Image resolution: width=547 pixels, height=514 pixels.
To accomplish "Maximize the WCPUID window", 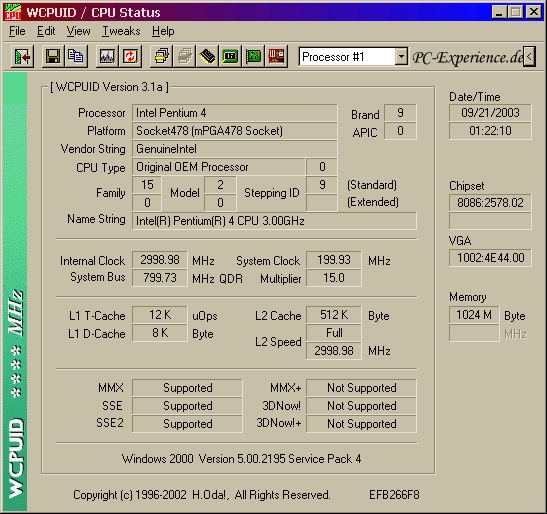I will click(x=515, y=12).
